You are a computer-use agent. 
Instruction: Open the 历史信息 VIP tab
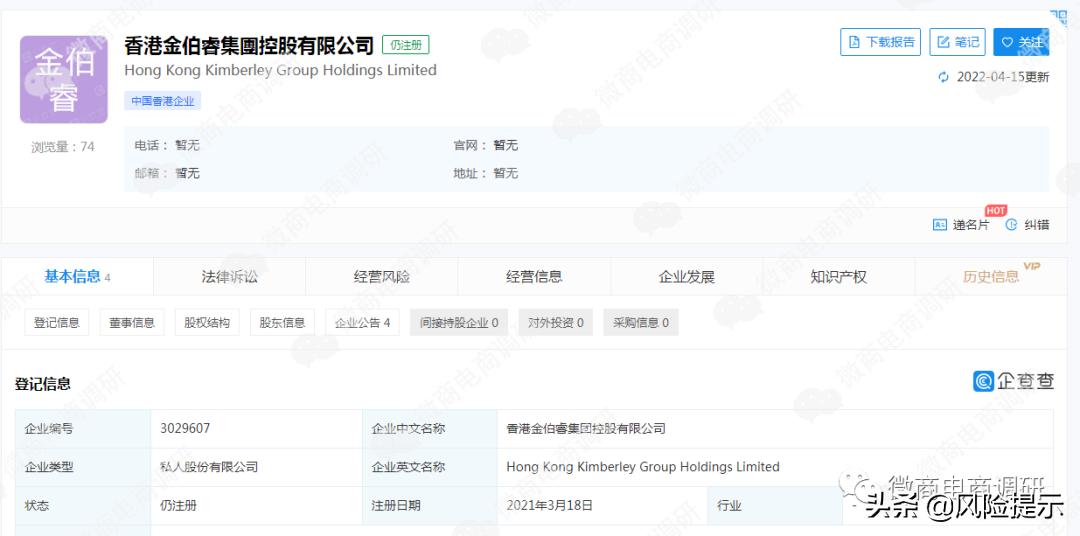click(x=991, y=277)
